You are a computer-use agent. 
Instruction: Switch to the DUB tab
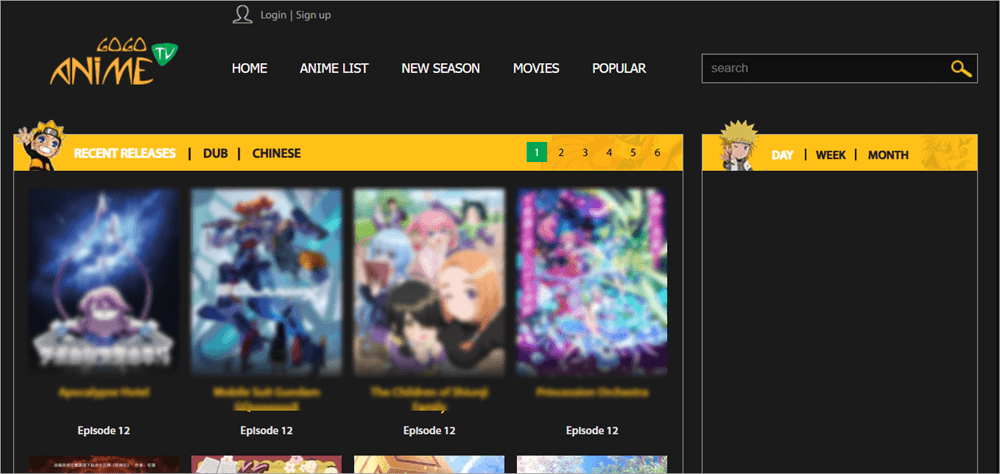coord(215,154)
